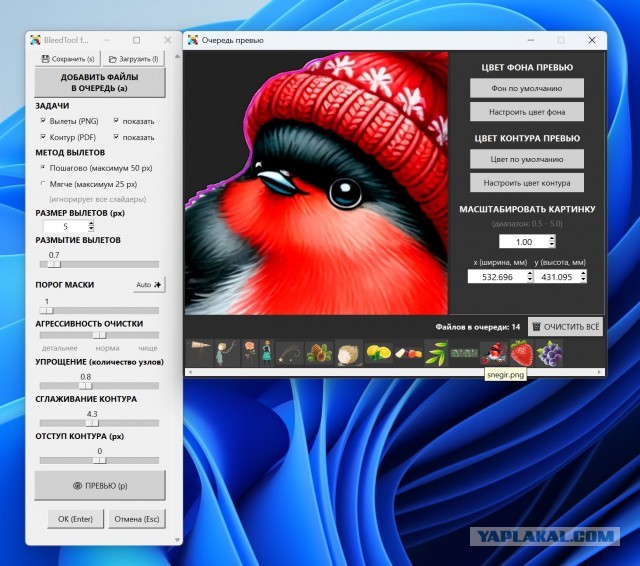
Task: Click the bullfinch preview image
Action: tap(316, 183)
